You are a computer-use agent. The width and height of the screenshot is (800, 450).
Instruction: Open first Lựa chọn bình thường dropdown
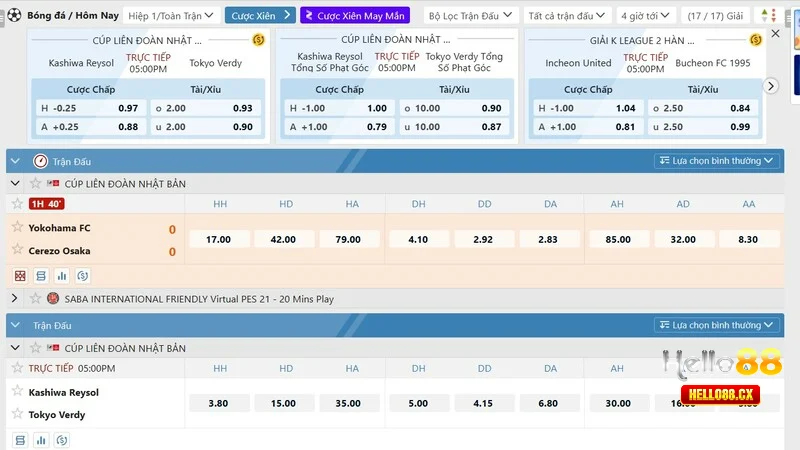click(716, 161)
